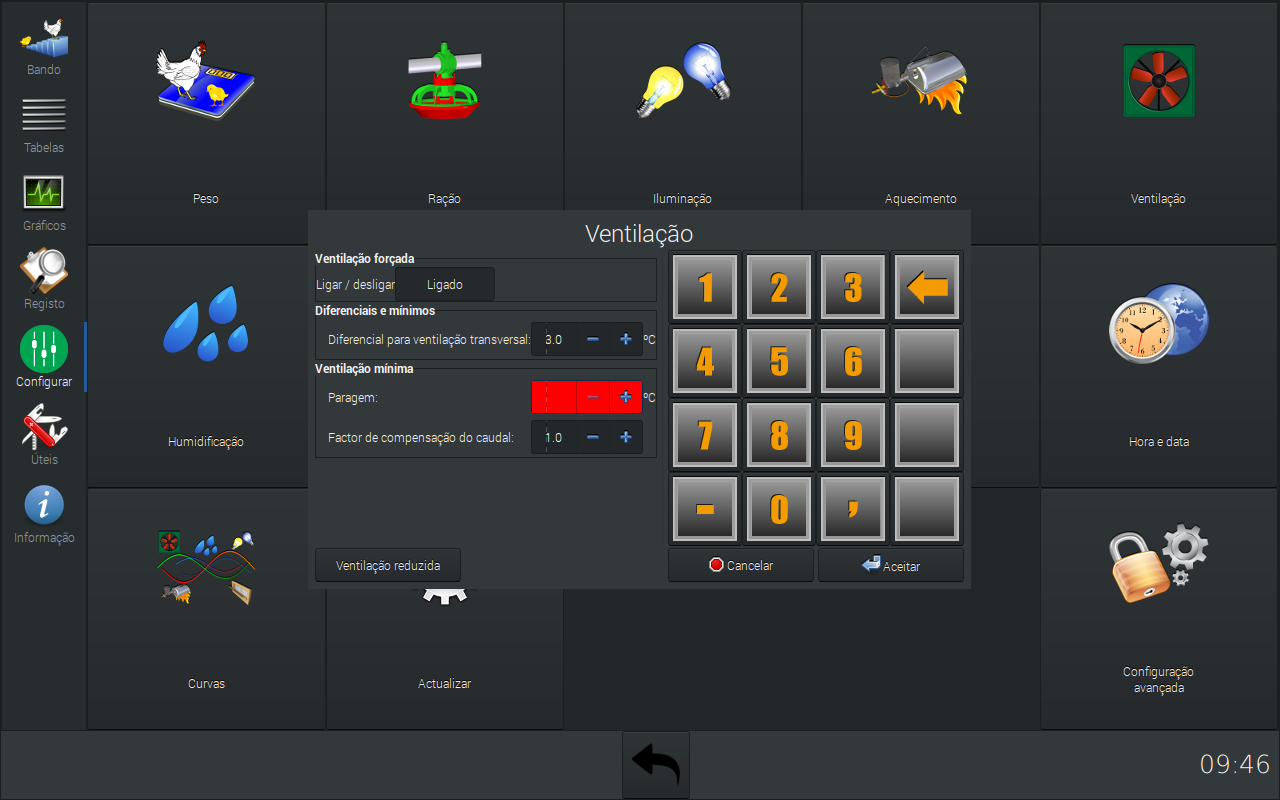Open the Aquecimento heating tile
Image resolution: width=1280 pixels, height=800 pixels.
[920, 122]
